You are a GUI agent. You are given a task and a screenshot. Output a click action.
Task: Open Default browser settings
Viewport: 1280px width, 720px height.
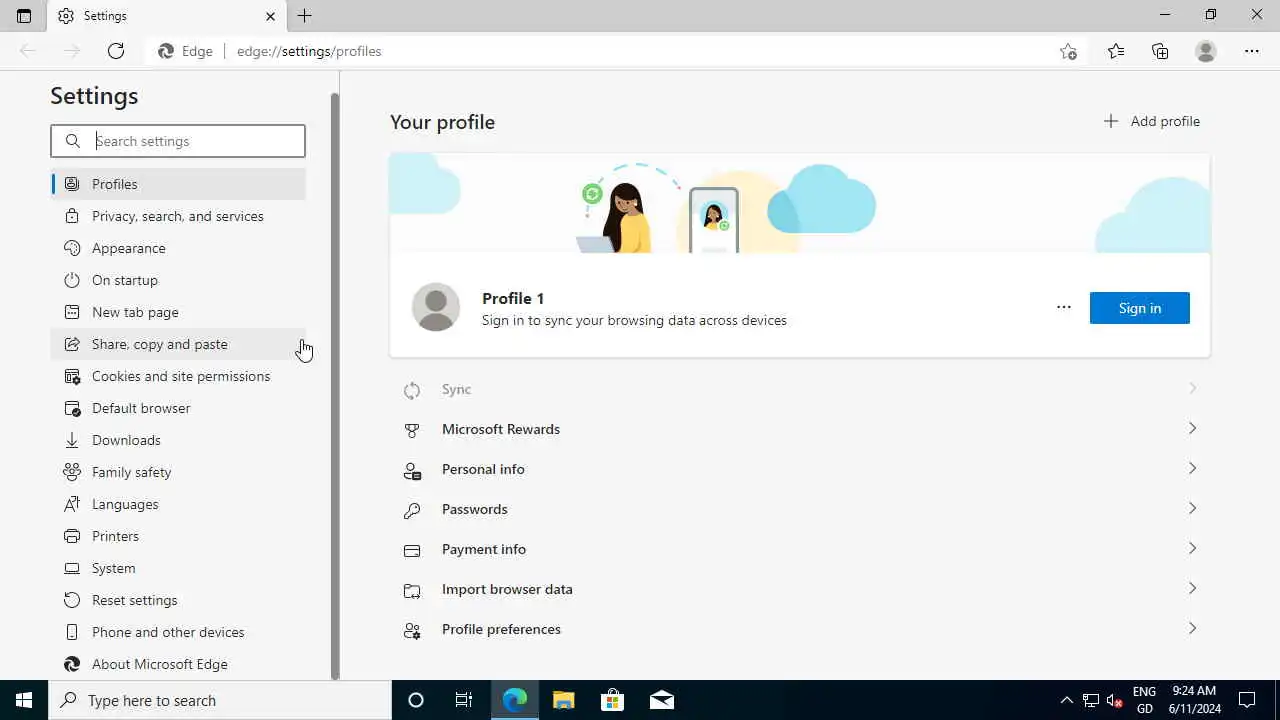pos(178,408)
